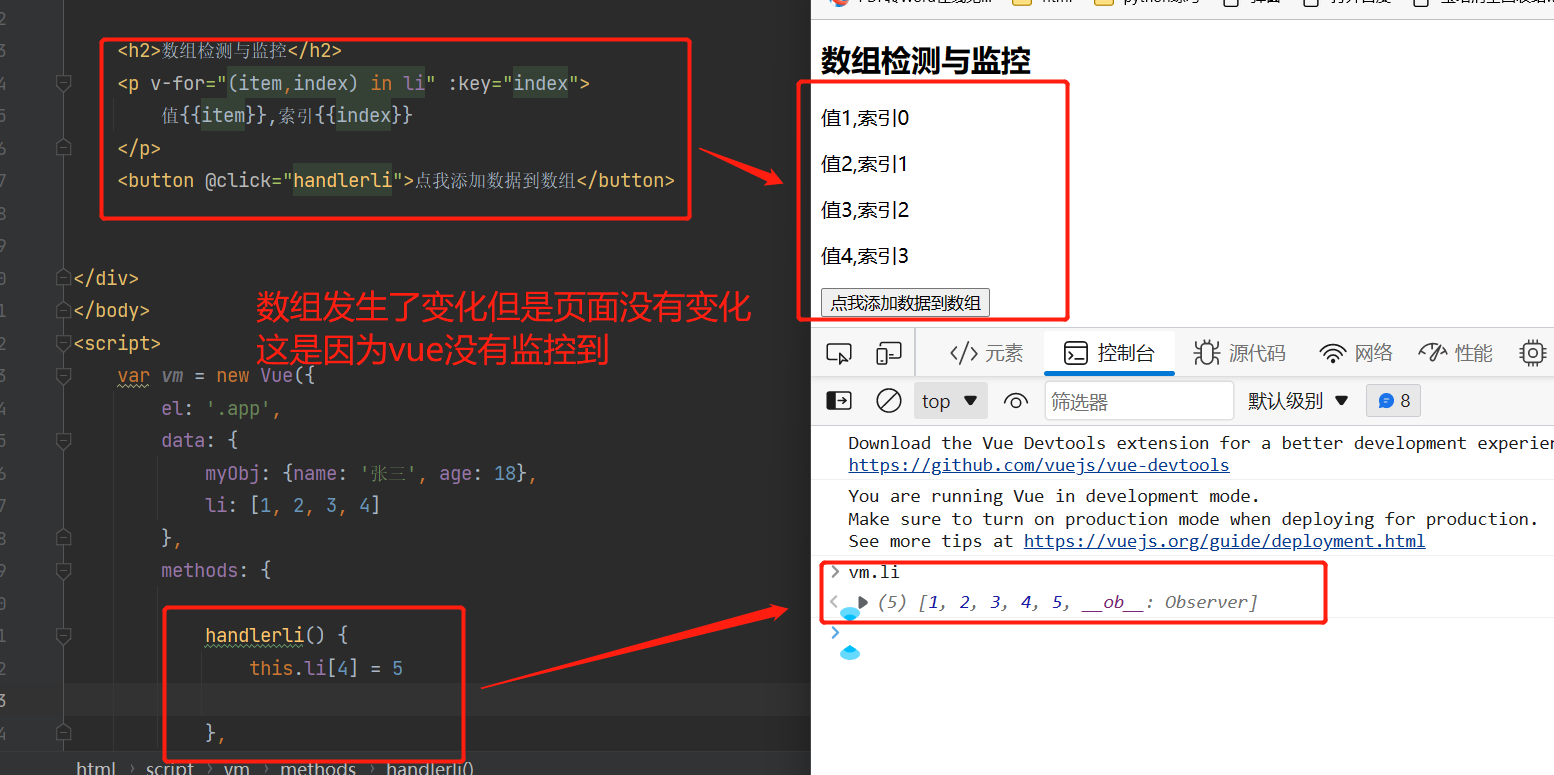Screen dimensions: 1554x775
Task: Collapse the handlerli() function fold marker
Action: pyautogui.click(x=64, y=635)
